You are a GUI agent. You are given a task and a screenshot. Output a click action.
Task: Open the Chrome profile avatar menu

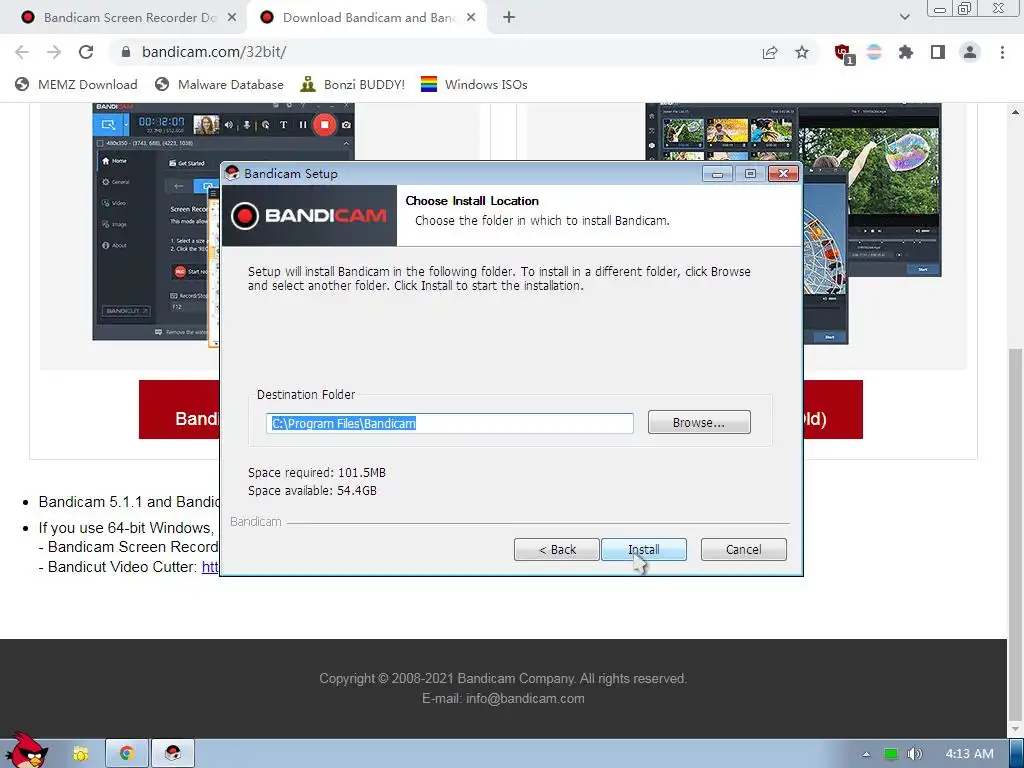970,52
